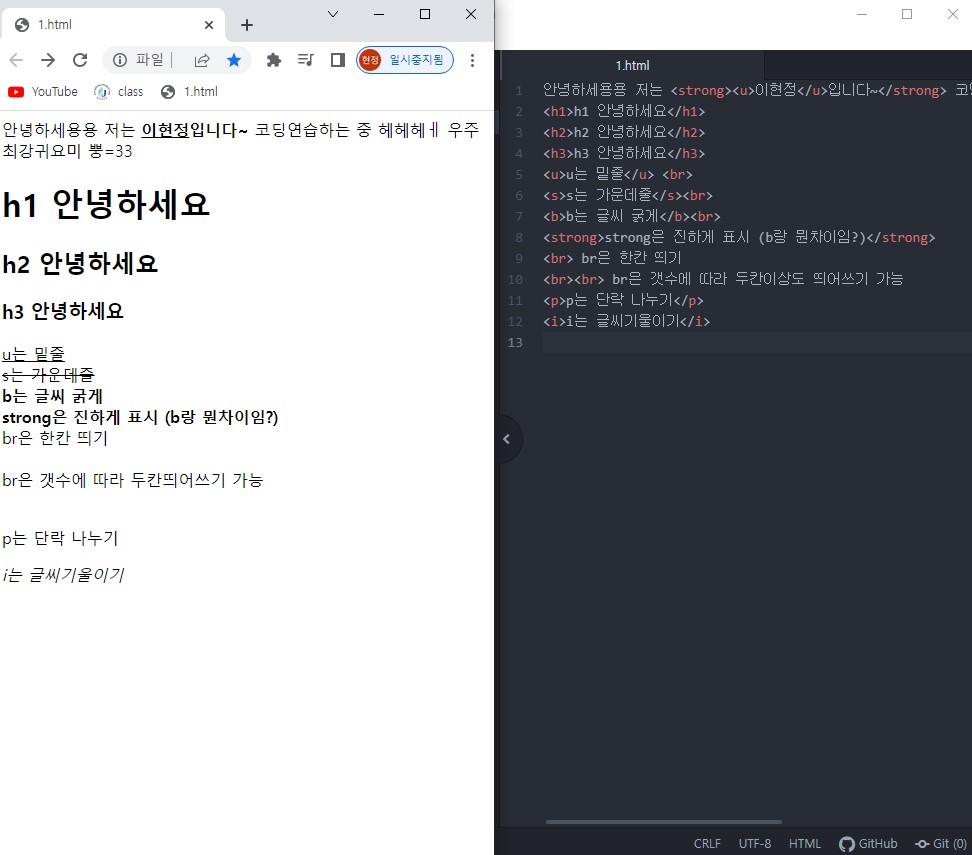
Task: Click the bold 'b는 글씨 굵게' text
Action: coord(53,396)
